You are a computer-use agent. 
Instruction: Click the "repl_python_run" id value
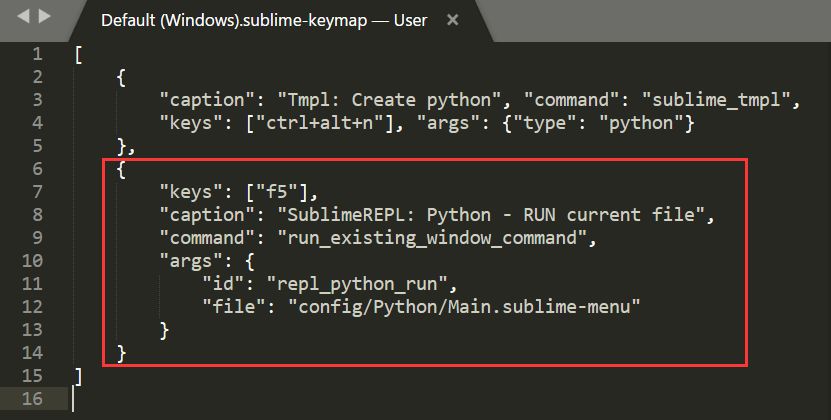coord(358,284)
